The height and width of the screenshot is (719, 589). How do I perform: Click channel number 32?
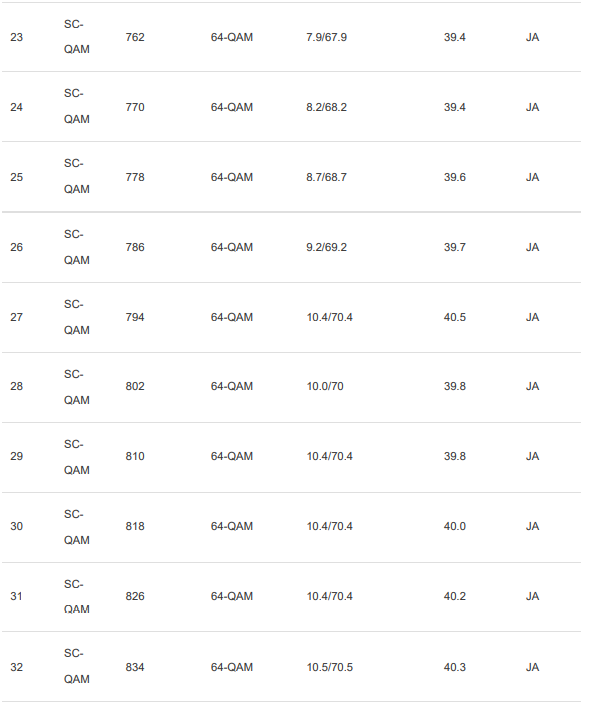coord(17,668)
